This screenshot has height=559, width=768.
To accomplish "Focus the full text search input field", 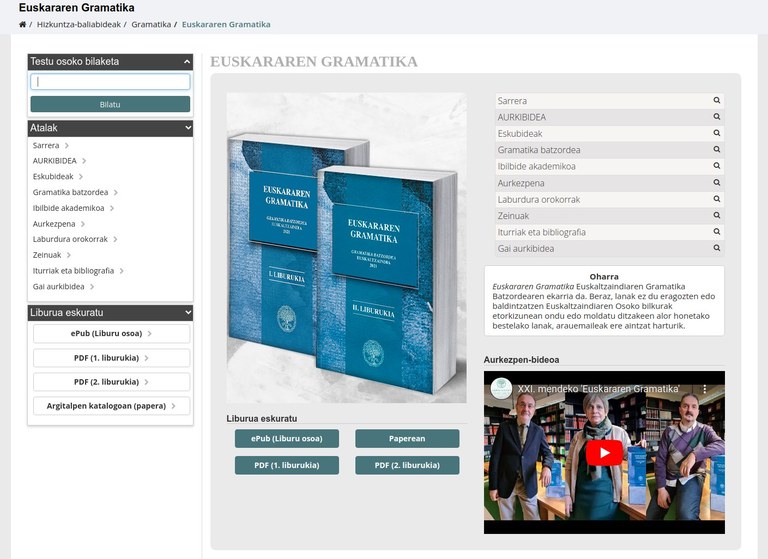I will (x=110, y=82).
